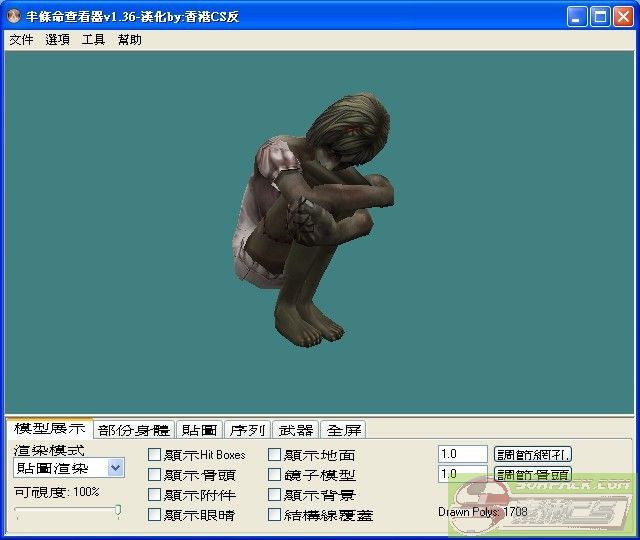The height and width of the screenshot is (540, 640).
Task: Switch to the 武器 tab
Action: (x=296, y=430)
